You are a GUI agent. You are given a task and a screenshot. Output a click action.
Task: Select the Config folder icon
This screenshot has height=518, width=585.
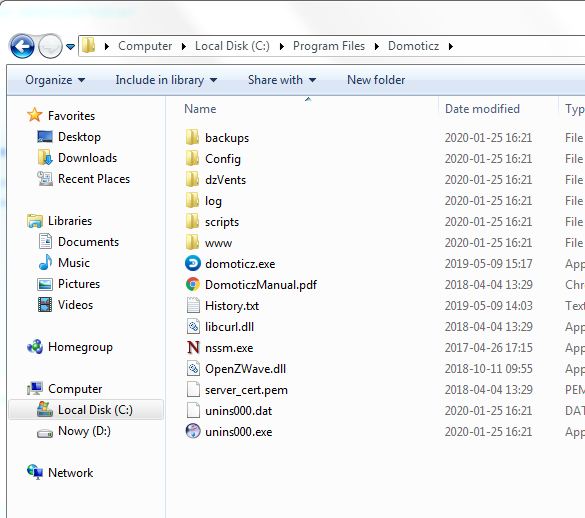193,159
